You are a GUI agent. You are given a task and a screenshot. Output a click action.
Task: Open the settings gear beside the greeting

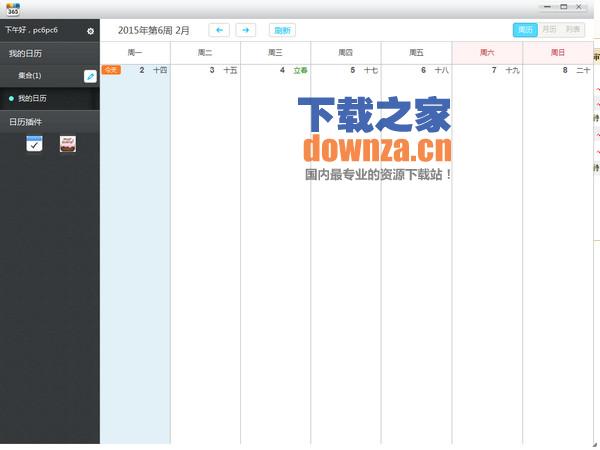click(x=90, y=31)
